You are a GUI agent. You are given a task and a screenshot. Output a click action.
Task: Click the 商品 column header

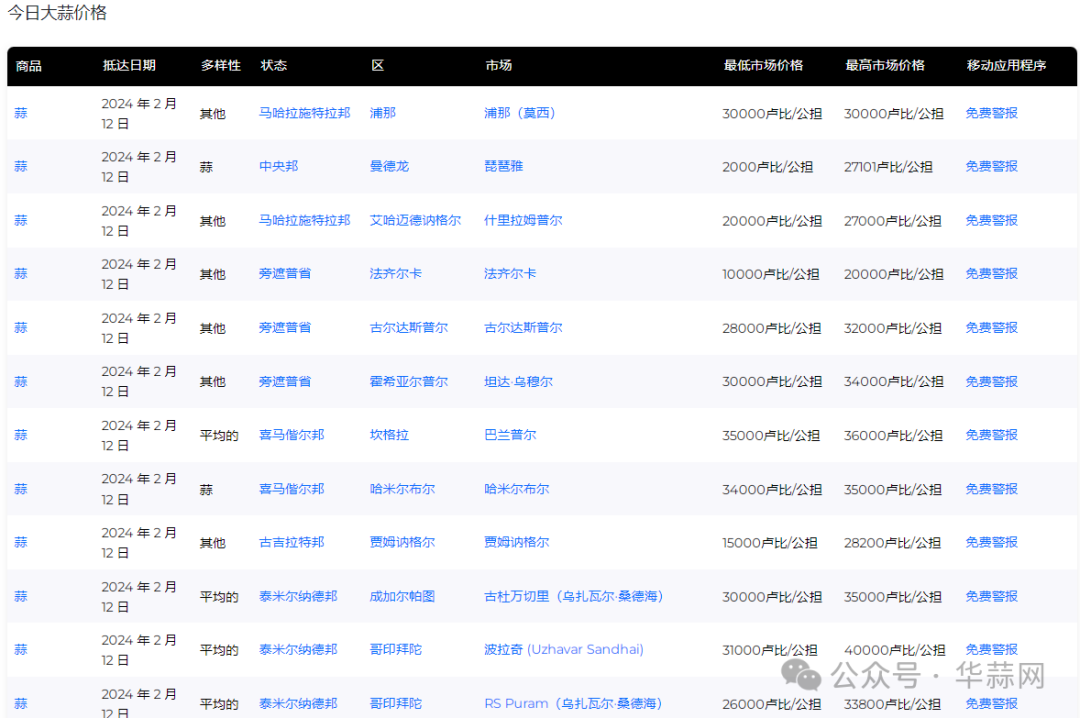28,66
